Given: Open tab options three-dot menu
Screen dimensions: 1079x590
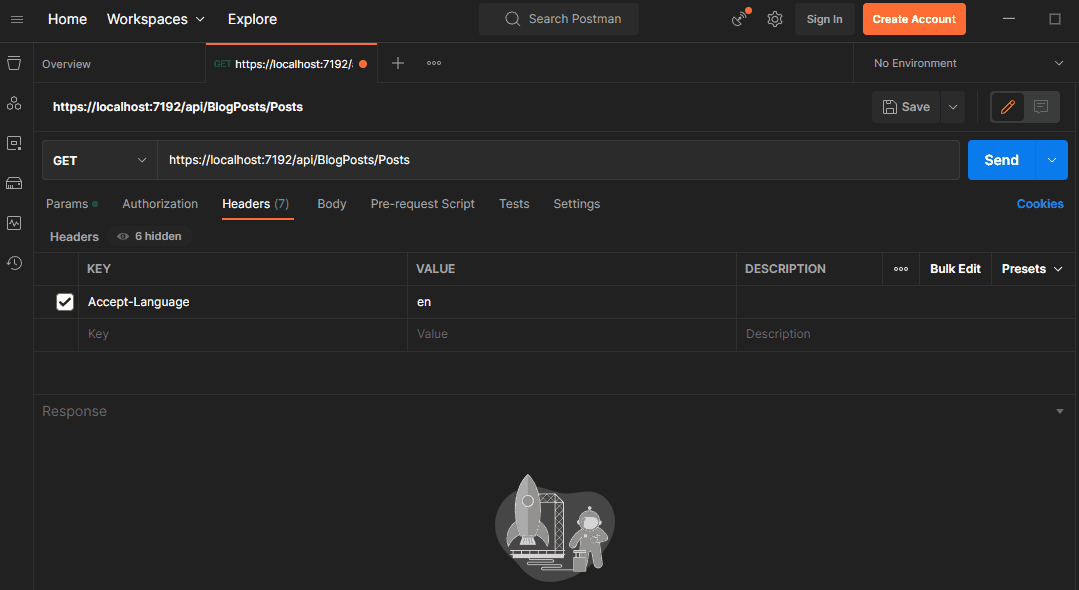Looking at the screenshot, I should point(434,63).
